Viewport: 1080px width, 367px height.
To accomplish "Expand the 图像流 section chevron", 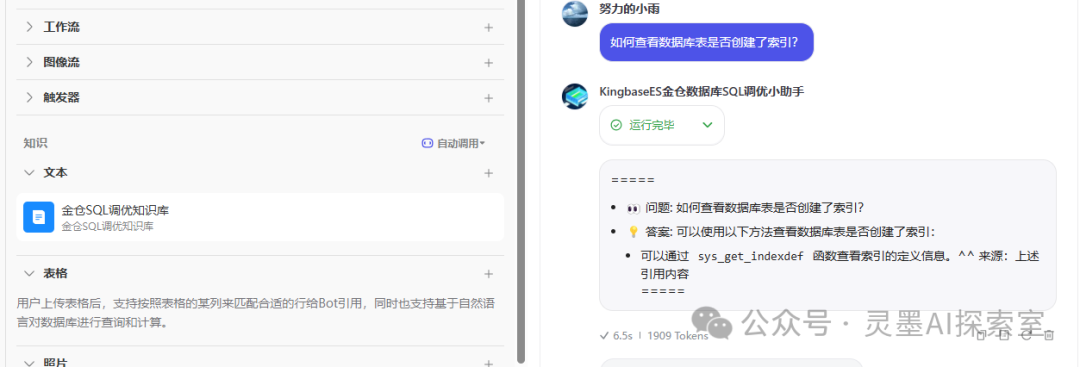I will tap(29, 62).
